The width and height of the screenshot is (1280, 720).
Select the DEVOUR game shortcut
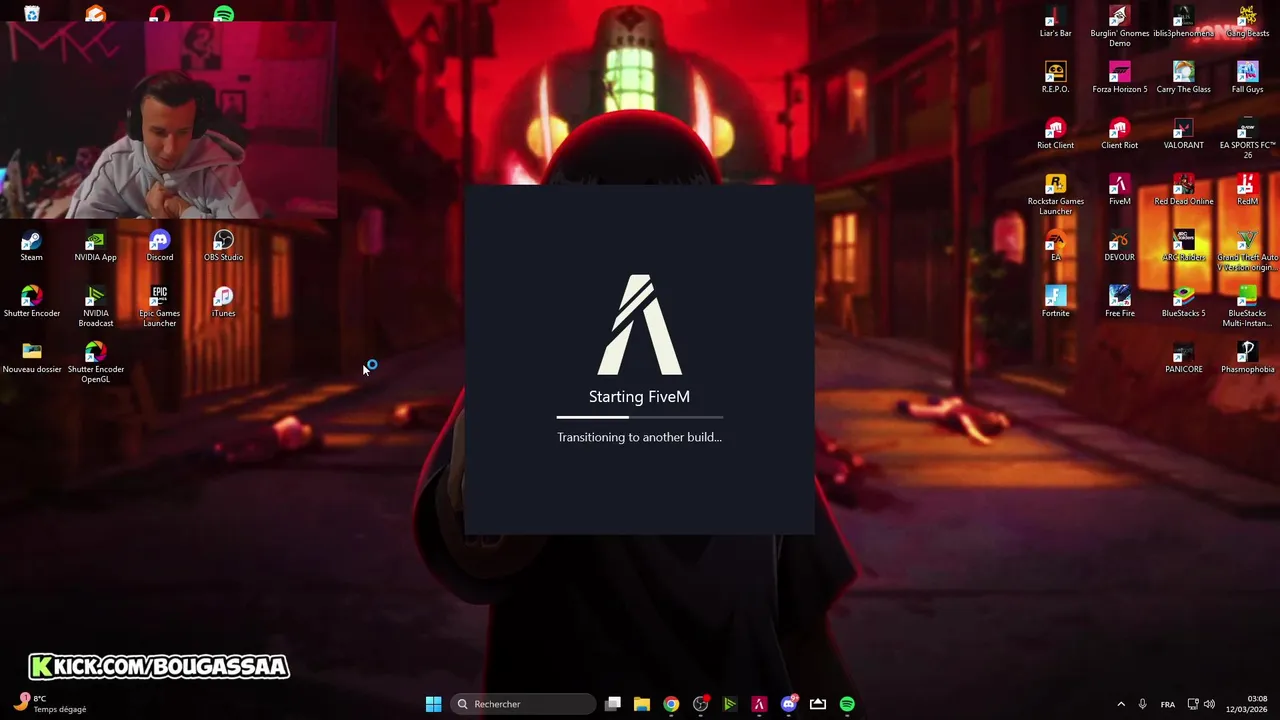(x=1119, y=246)
